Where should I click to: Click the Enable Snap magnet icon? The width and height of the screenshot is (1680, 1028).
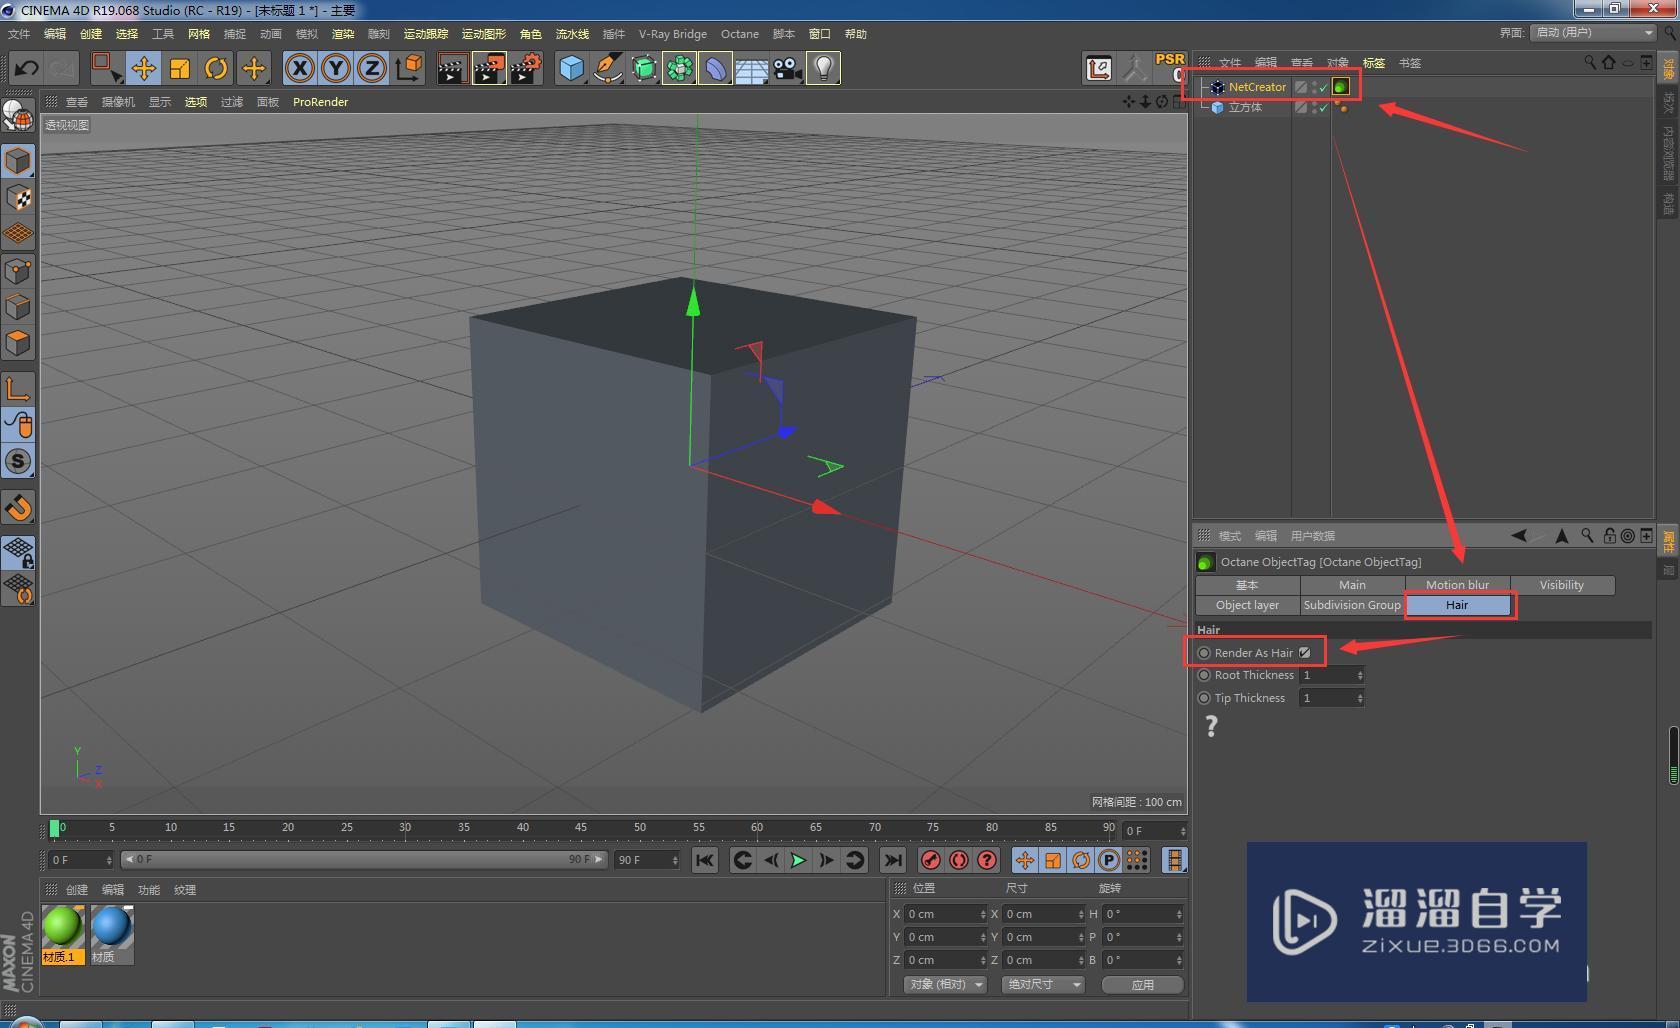pyautogui.click(x=19, y=508)
